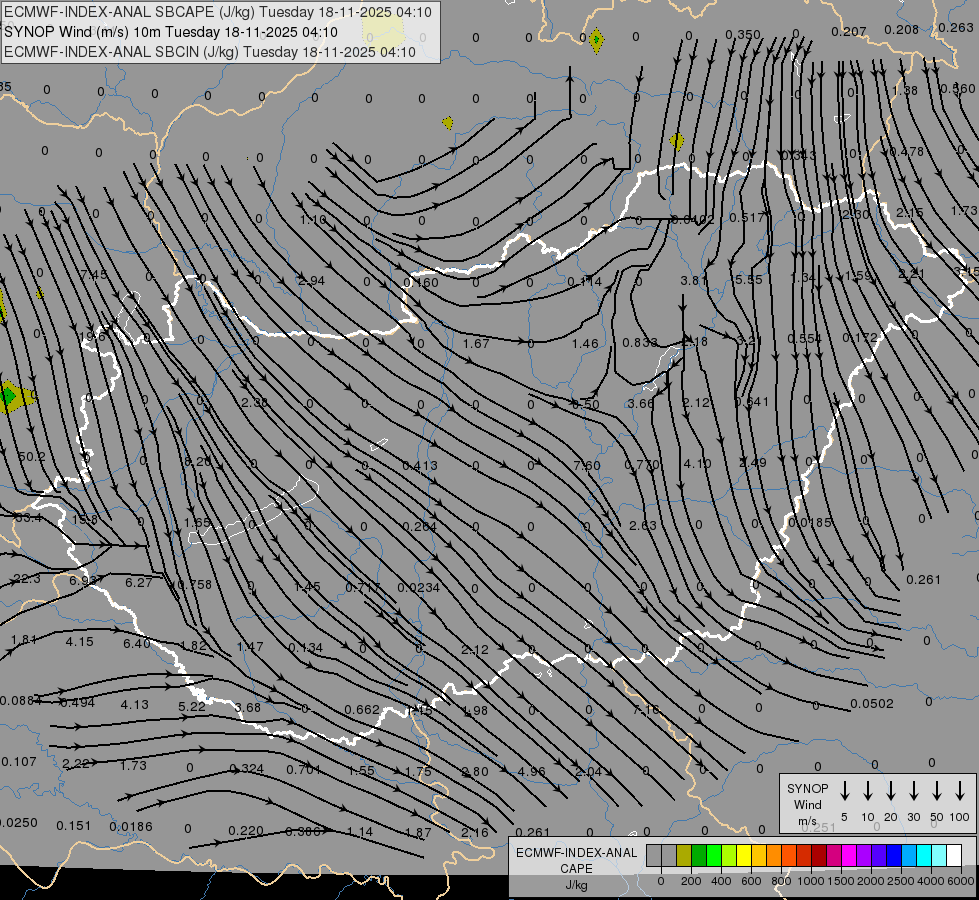979x900 pixels.
Task: Click the CAPE value 0.662
Action: tap(362, 710)
